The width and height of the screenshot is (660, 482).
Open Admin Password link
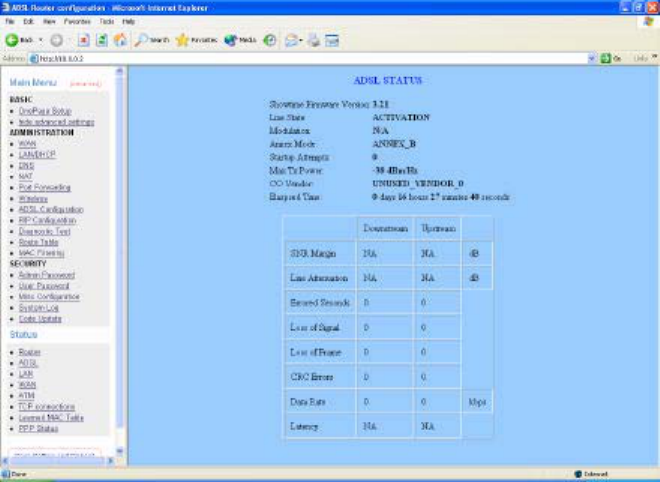point(47,275)
